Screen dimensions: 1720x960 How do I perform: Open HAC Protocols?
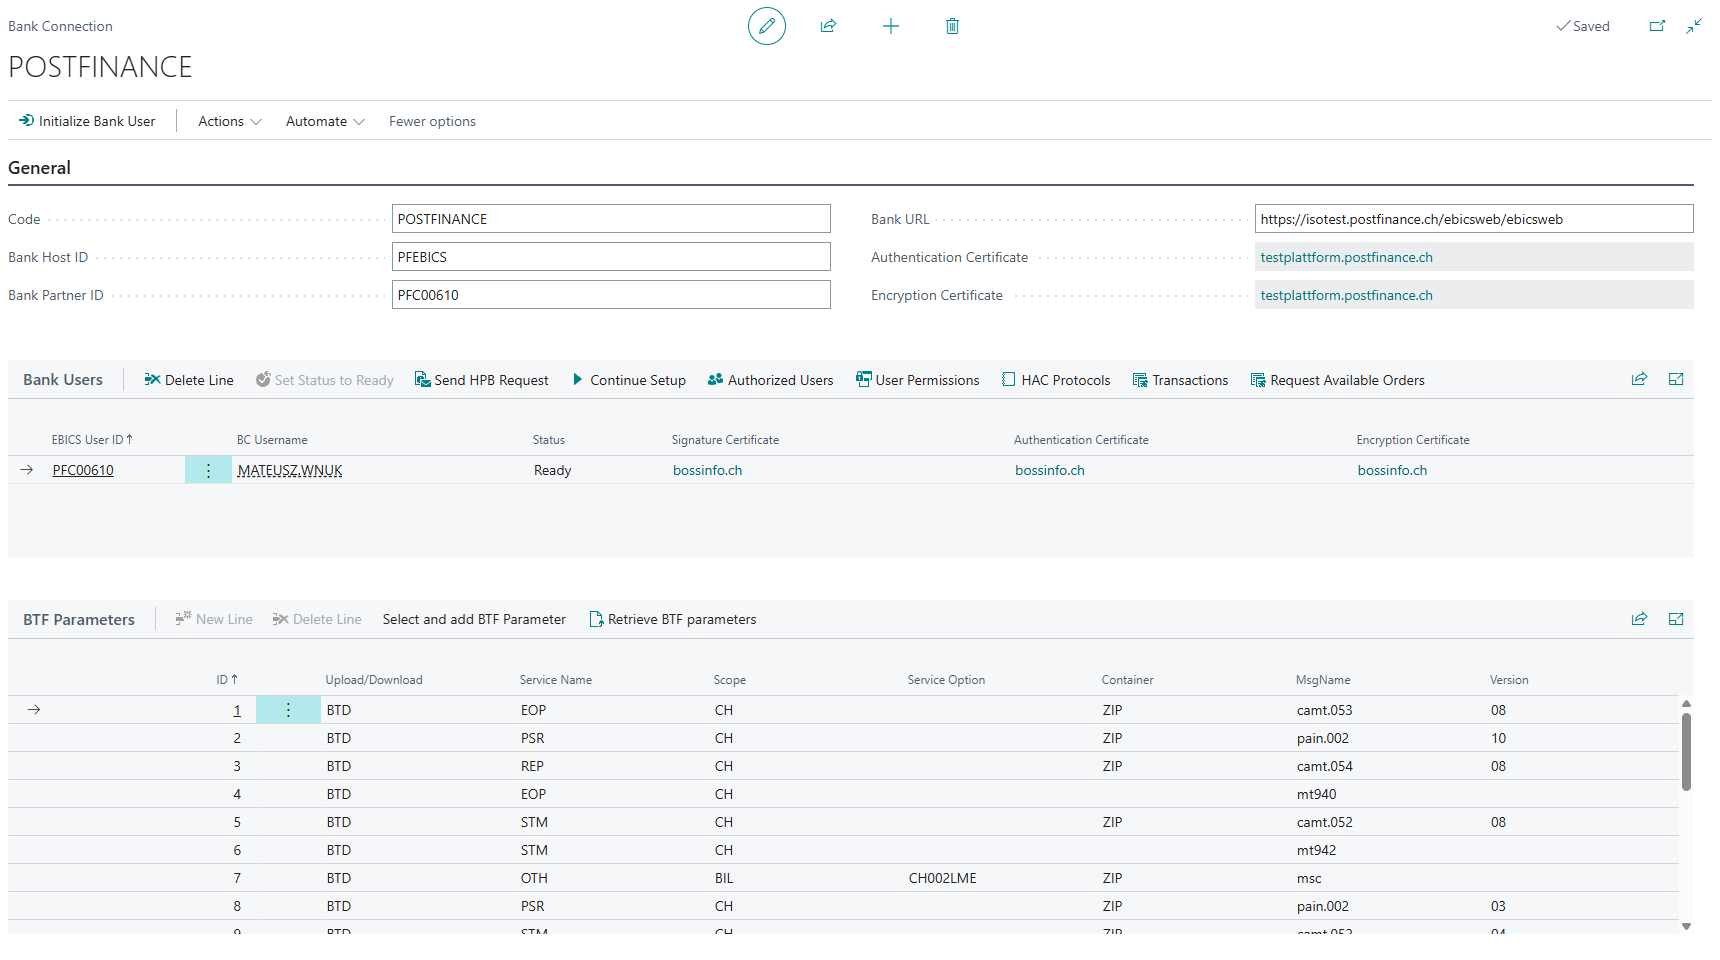[x=1056, y=380]
